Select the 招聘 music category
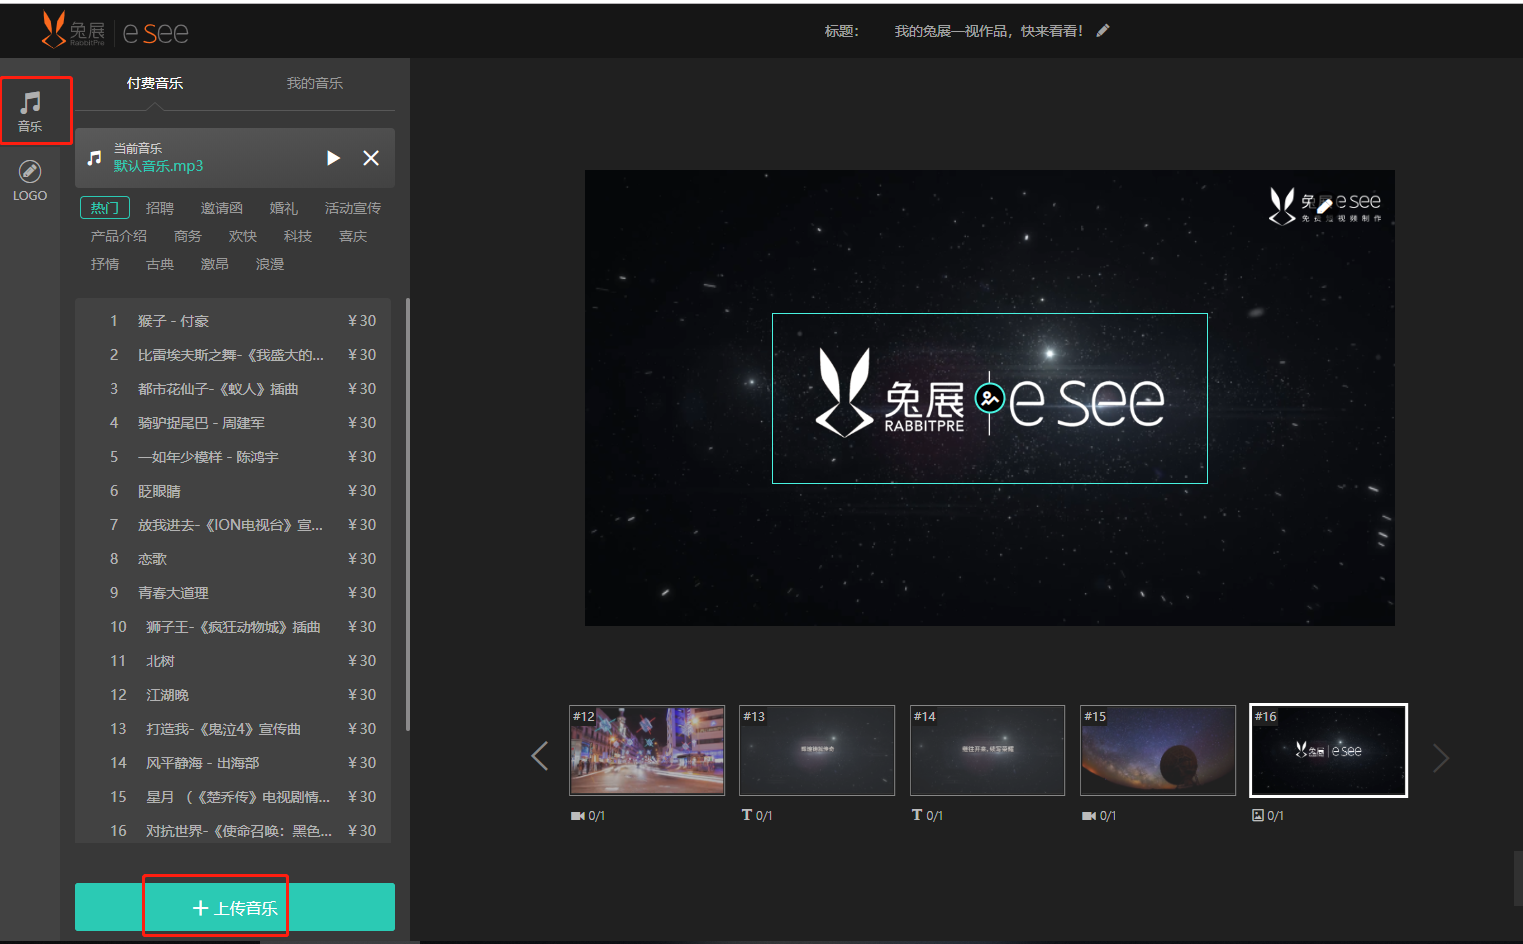Viewport: 1523px width, 944px height. point(160,208)
